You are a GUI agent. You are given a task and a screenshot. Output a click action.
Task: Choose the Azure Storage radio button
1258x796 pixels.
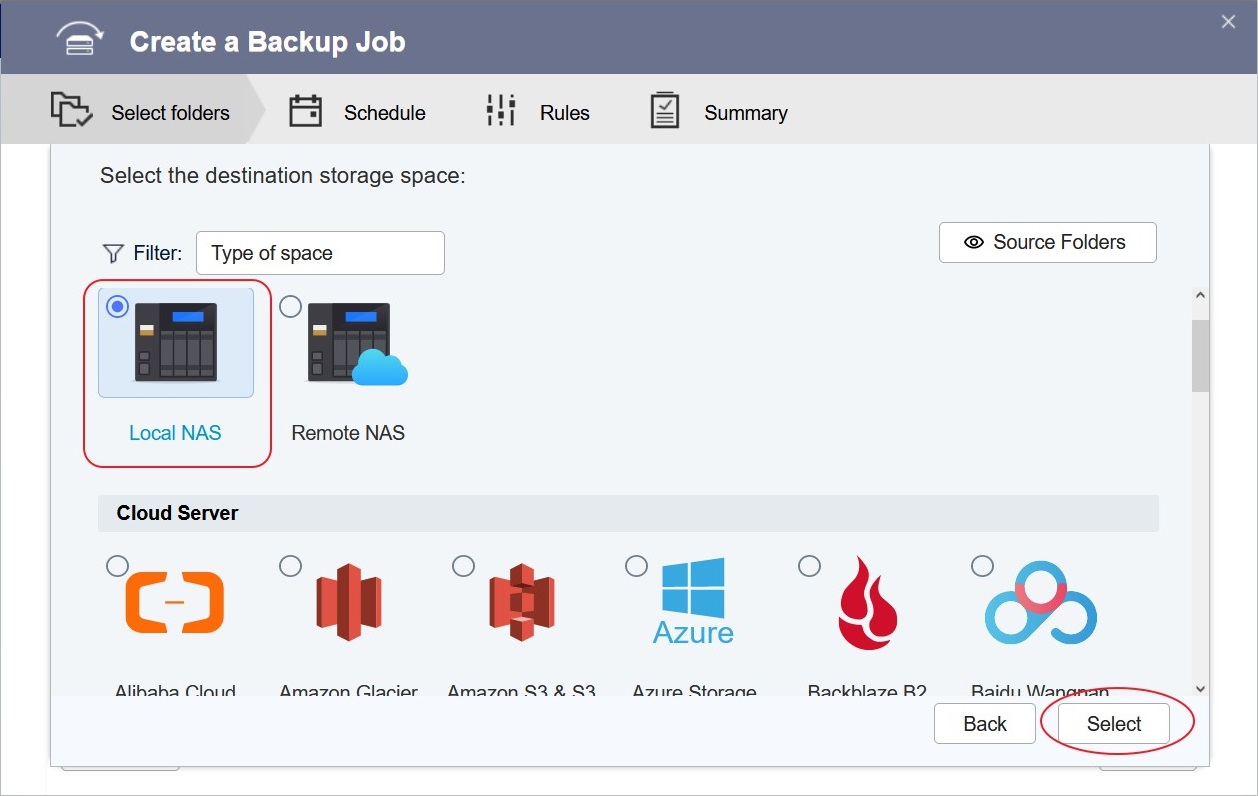(x=636, y=567)
